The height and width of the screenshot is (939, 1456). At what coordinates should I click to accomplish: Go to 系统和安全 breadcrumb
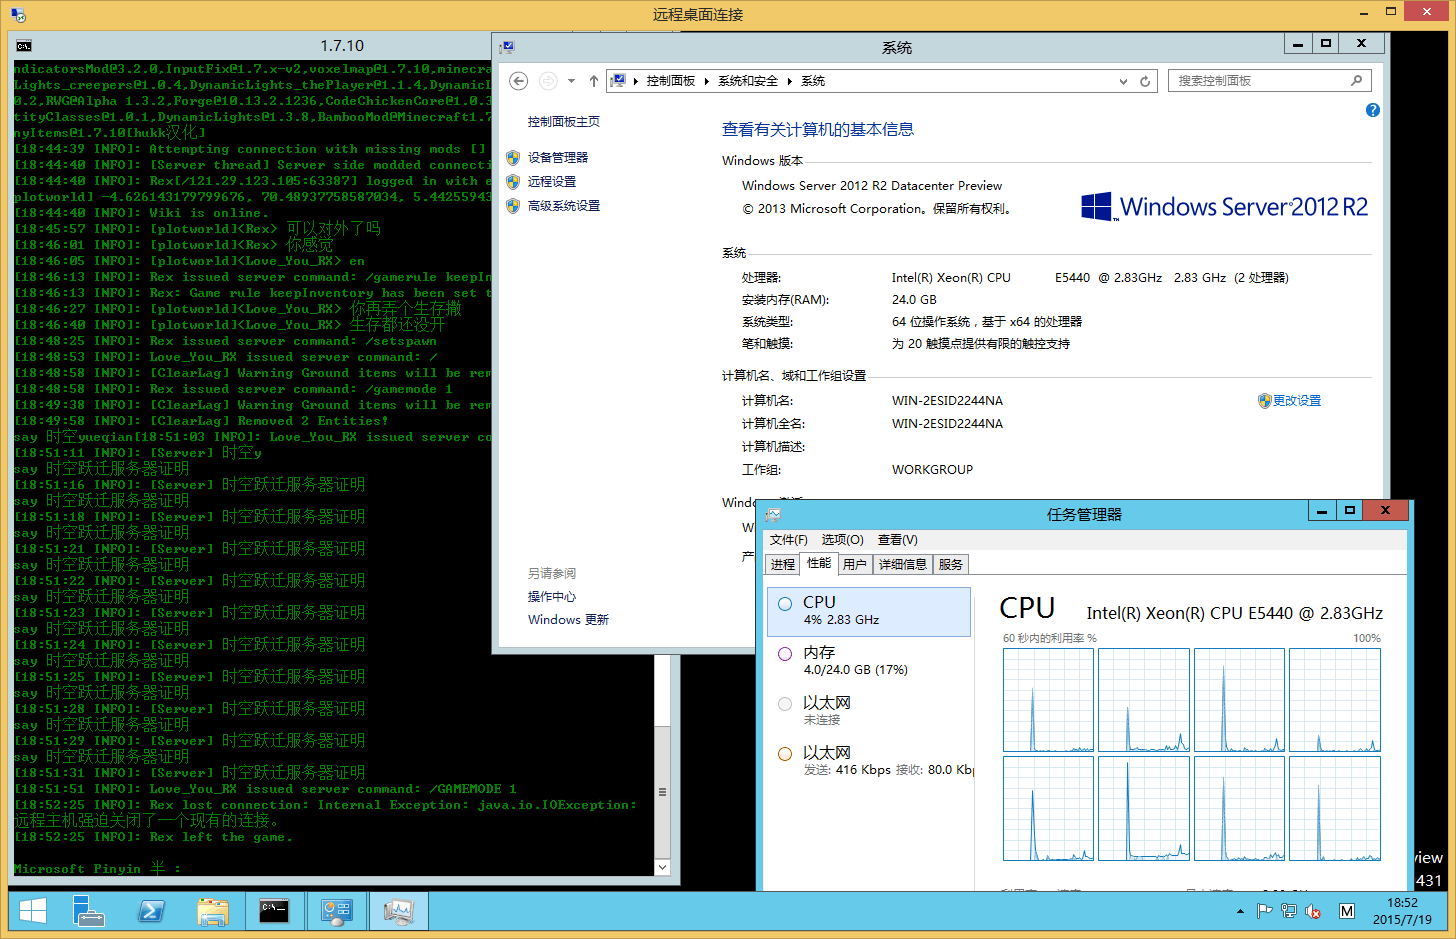click(x=747, y=81)
